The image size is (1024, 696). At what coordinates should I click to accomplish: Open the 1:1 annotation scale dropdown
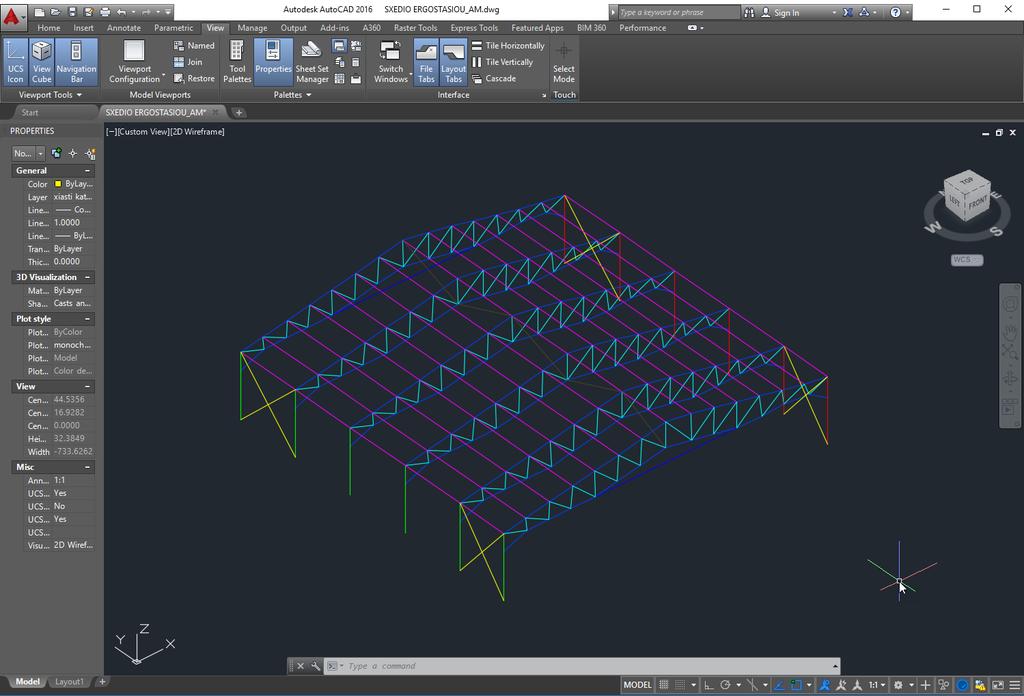[x=876, y=685]
